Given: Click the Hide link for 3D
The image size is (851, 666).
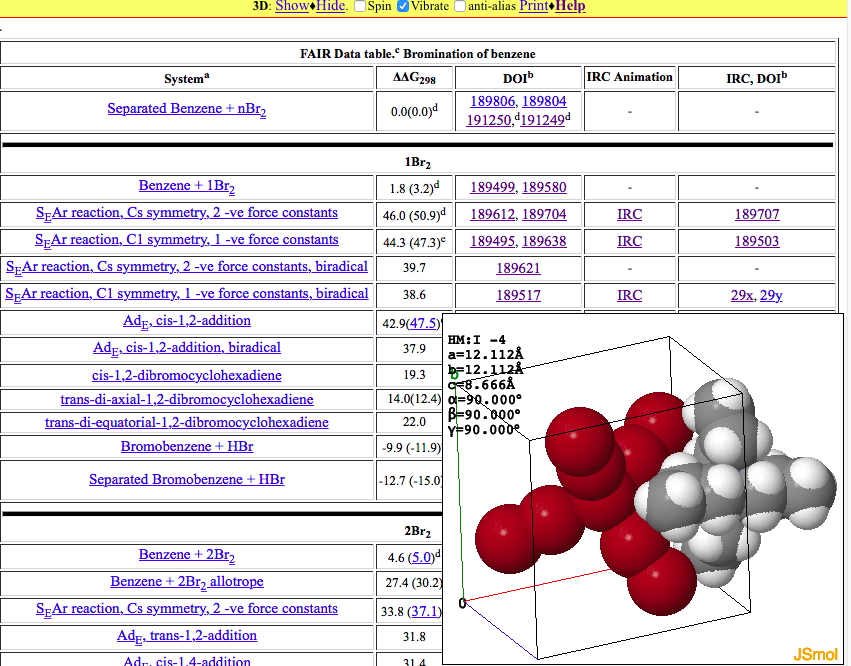Looking at the screenshot, I should tap(331, 6).
